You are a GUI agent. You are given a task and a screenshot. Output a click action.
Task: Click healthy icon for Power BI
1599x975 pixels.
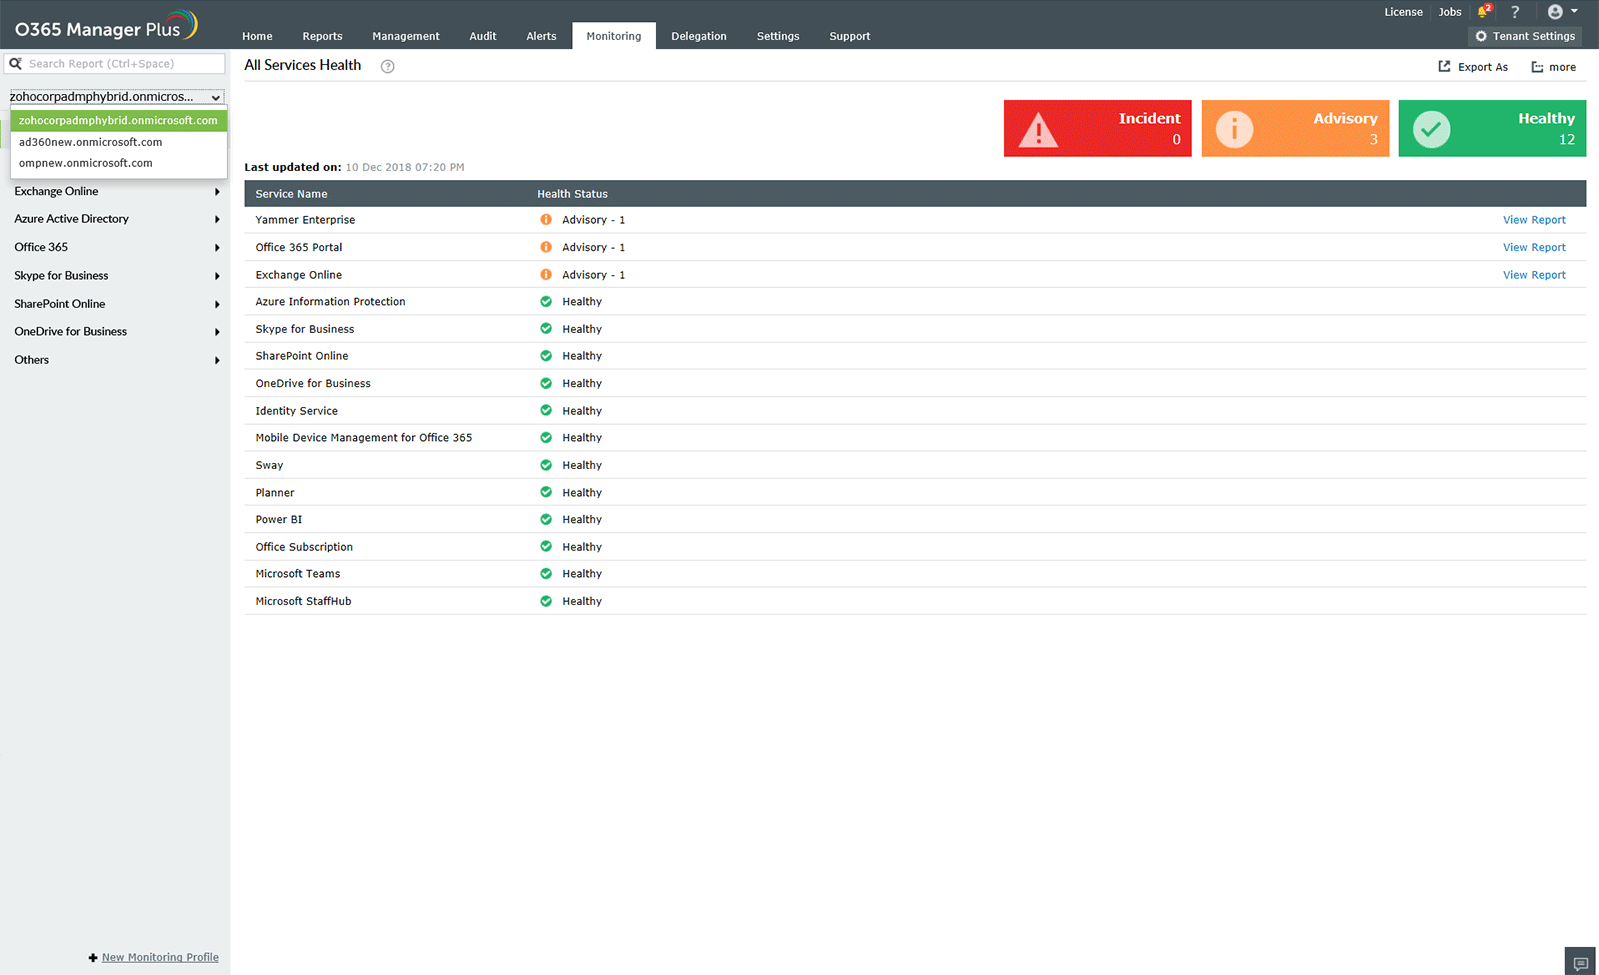[x=546, y=519]
